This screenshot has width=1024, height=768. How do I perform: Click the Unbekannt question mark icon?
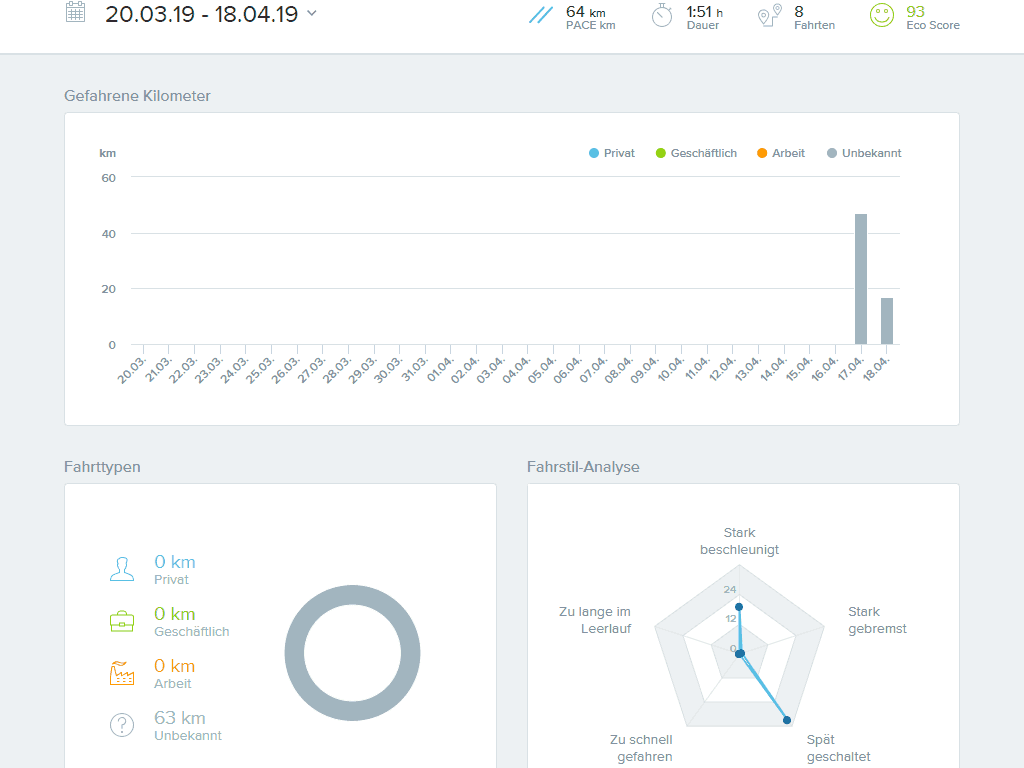tap(122, 725)
